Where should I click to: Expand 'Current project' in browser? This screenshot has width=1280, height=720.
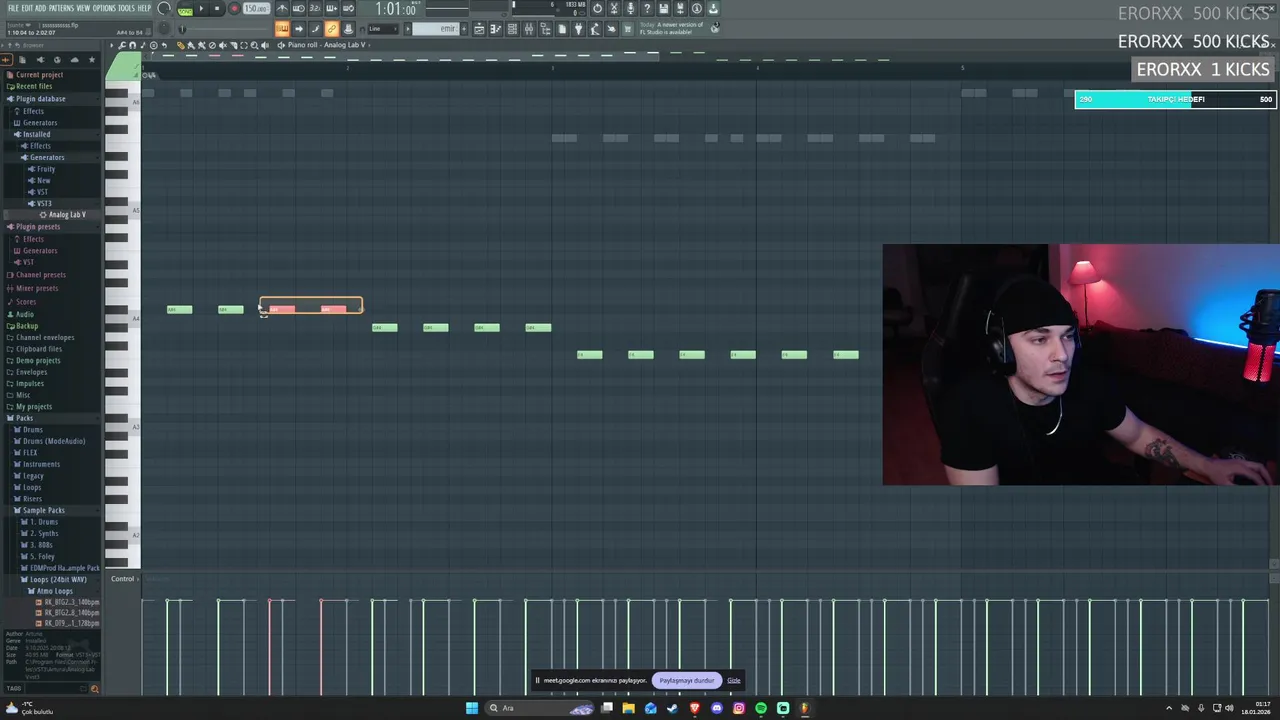click(39, 75)
